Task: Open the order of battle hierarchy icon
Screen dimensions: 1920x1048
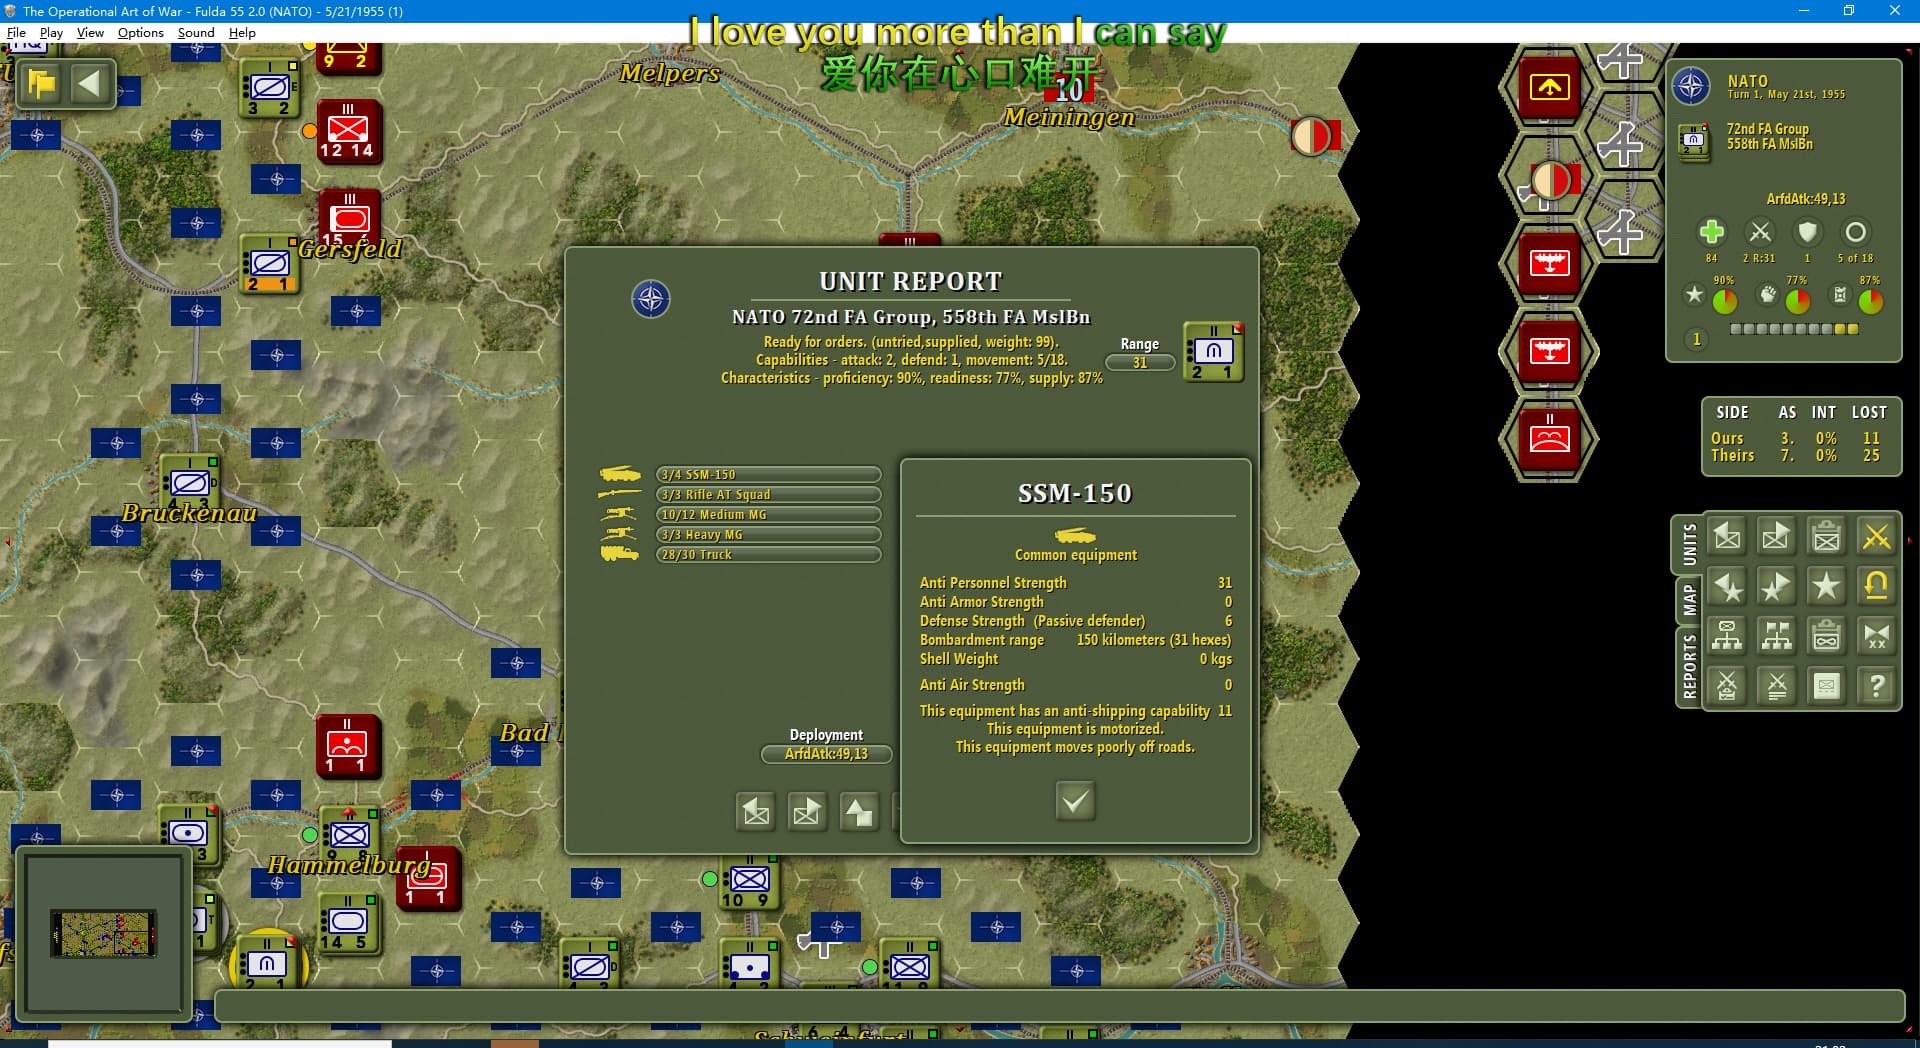Action: 1727,636
